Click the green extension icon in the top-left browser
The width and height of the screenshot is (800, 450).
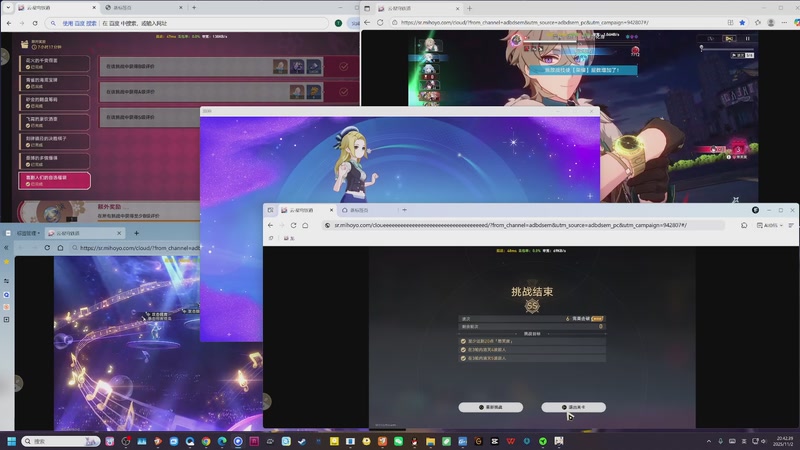pyautogui.click(x=338, y=23)
